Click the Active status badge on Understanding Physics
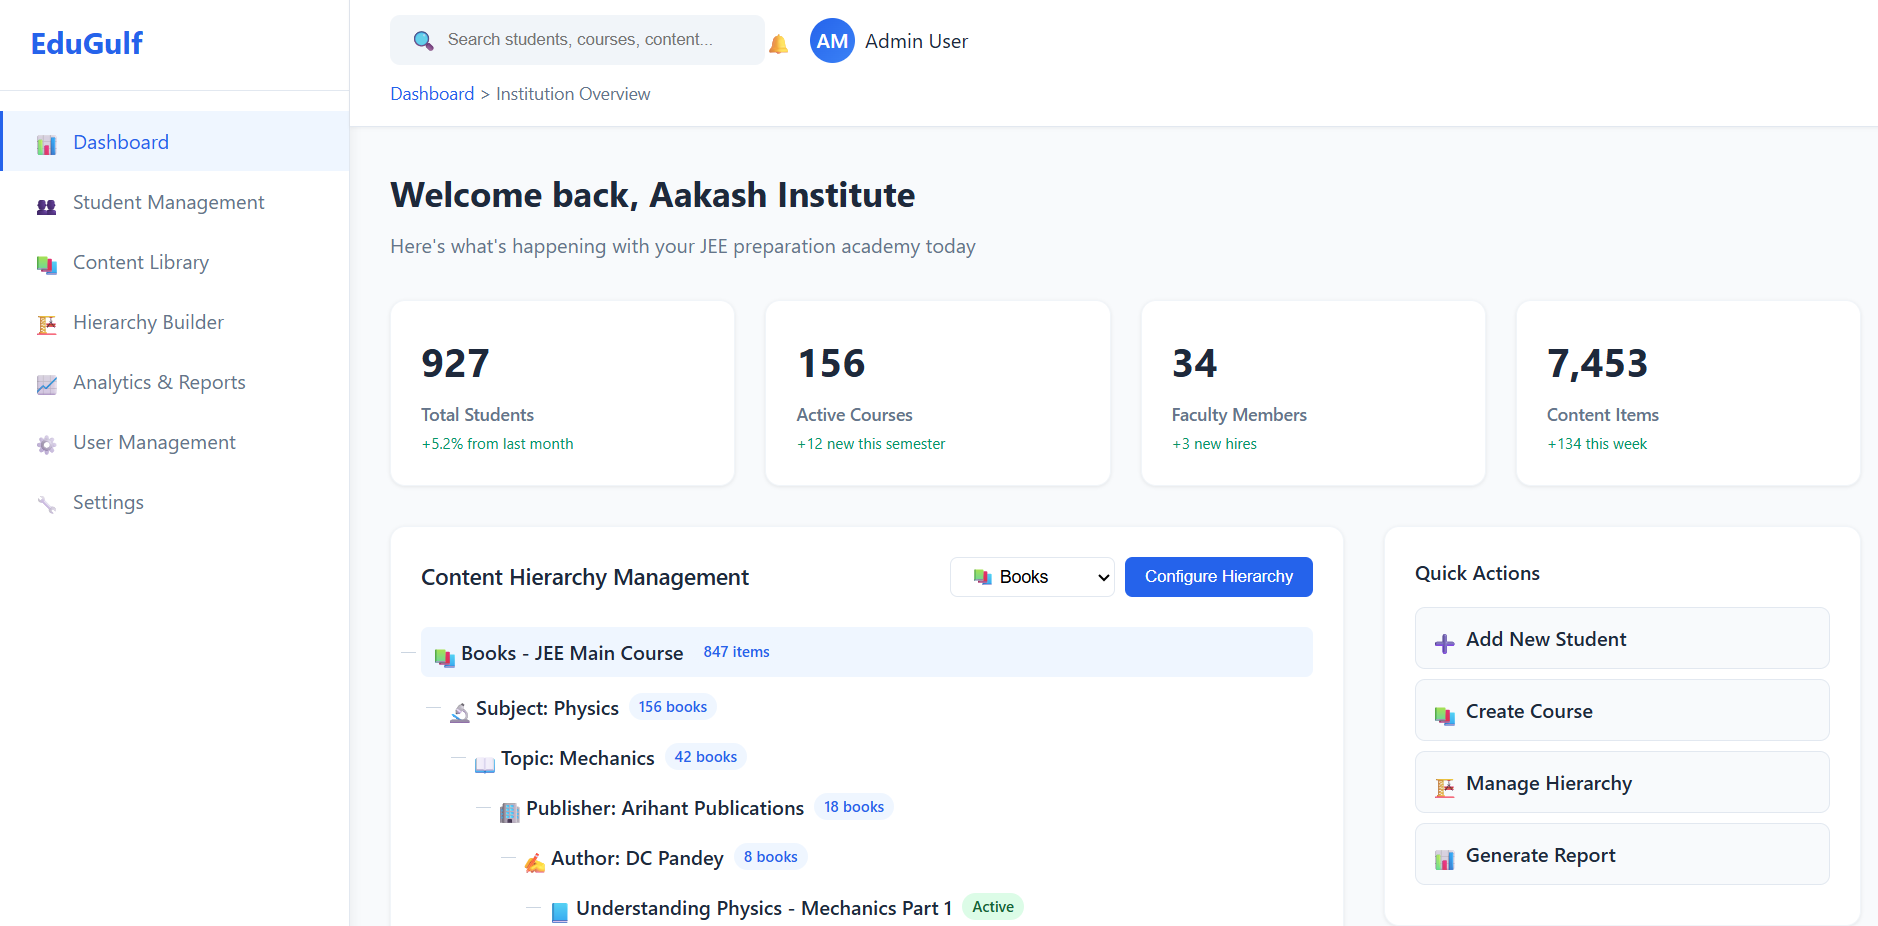 pyautogui.click(x=992, y=906)
